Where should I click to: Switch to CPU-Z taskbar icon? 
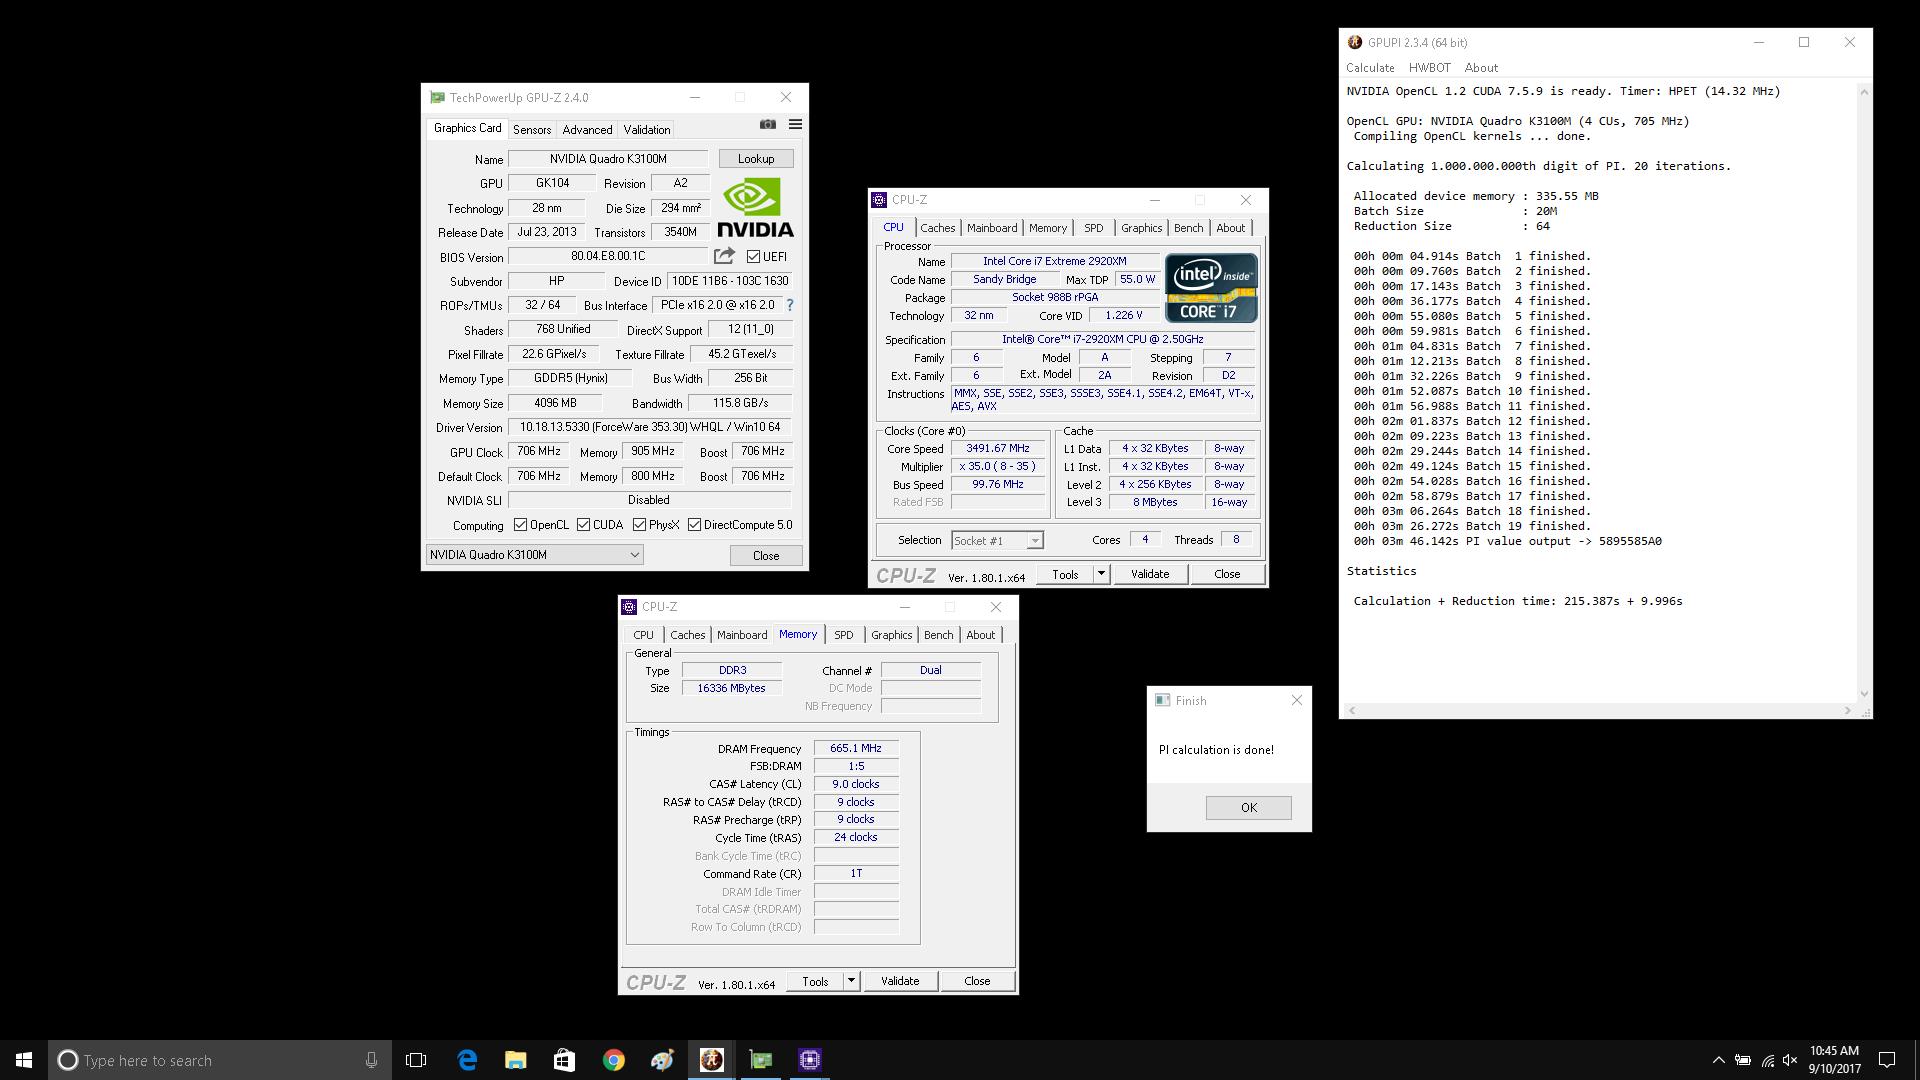810,1060
